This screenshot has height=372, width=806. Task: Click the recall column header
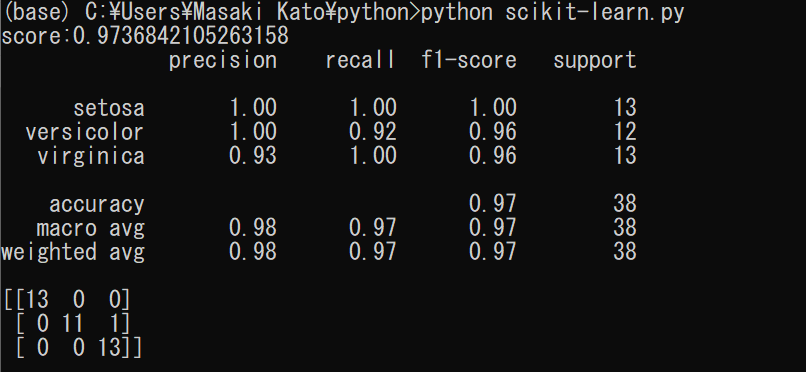coord(361,60)
